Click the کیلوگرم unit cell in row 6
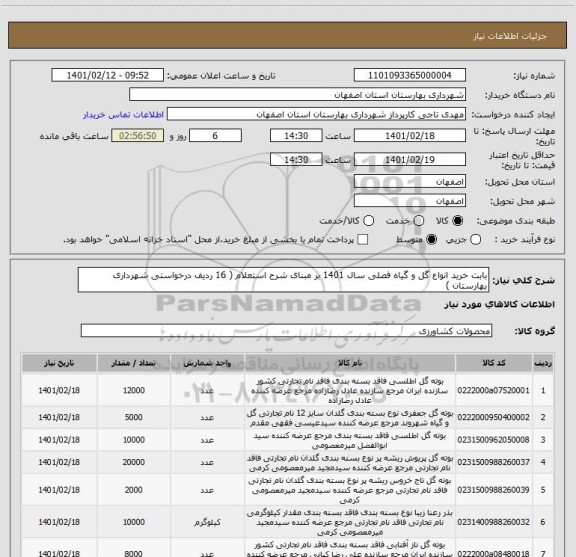 pyautogui.click(x=207, y=522)
